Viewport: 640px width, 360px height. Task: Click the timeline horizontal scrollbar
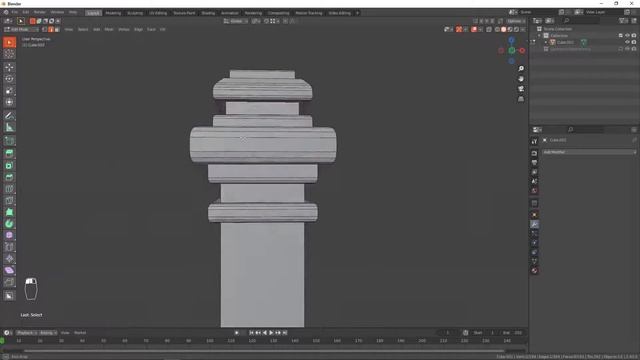coord(264,351)
